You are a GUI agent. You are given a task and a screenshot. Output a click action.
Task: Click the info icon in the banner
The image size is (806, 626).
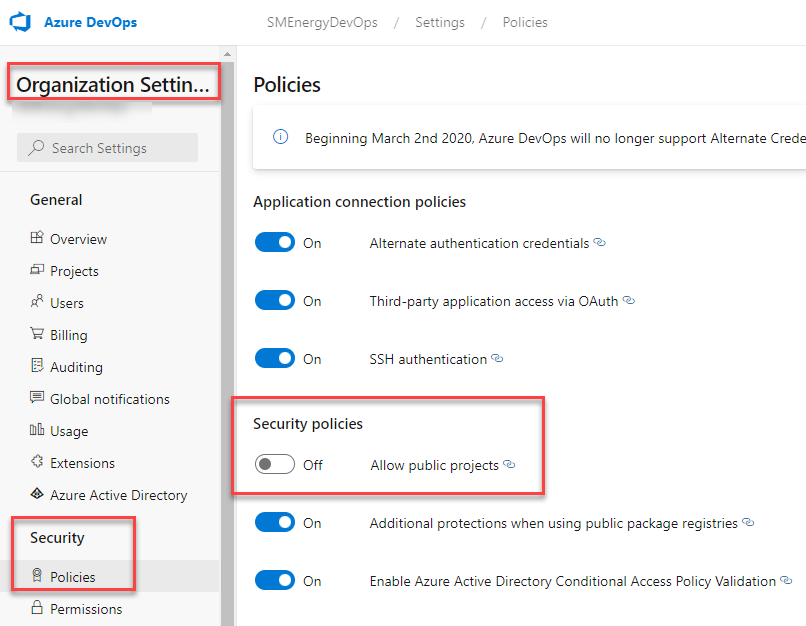pyautogui.click(x=281, y=137)
